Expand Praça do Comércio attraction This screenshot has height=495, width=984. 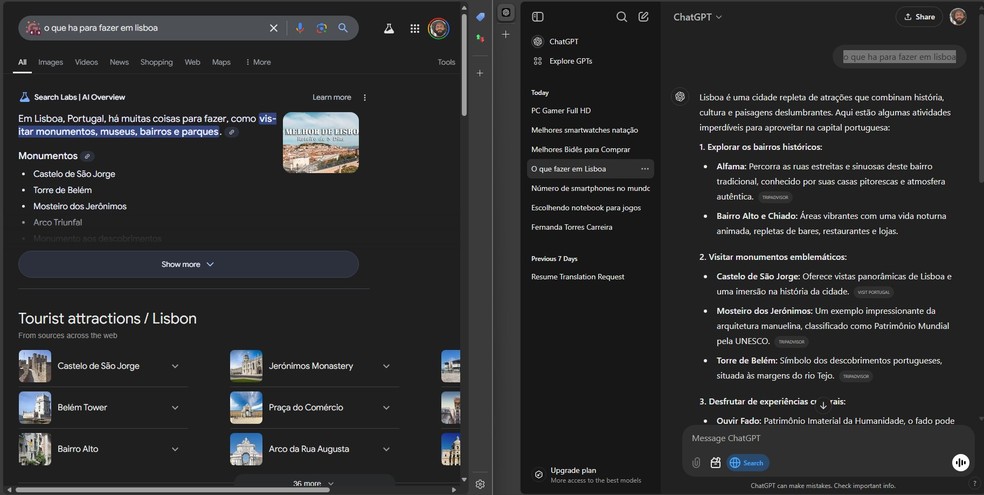click(386, 408)
